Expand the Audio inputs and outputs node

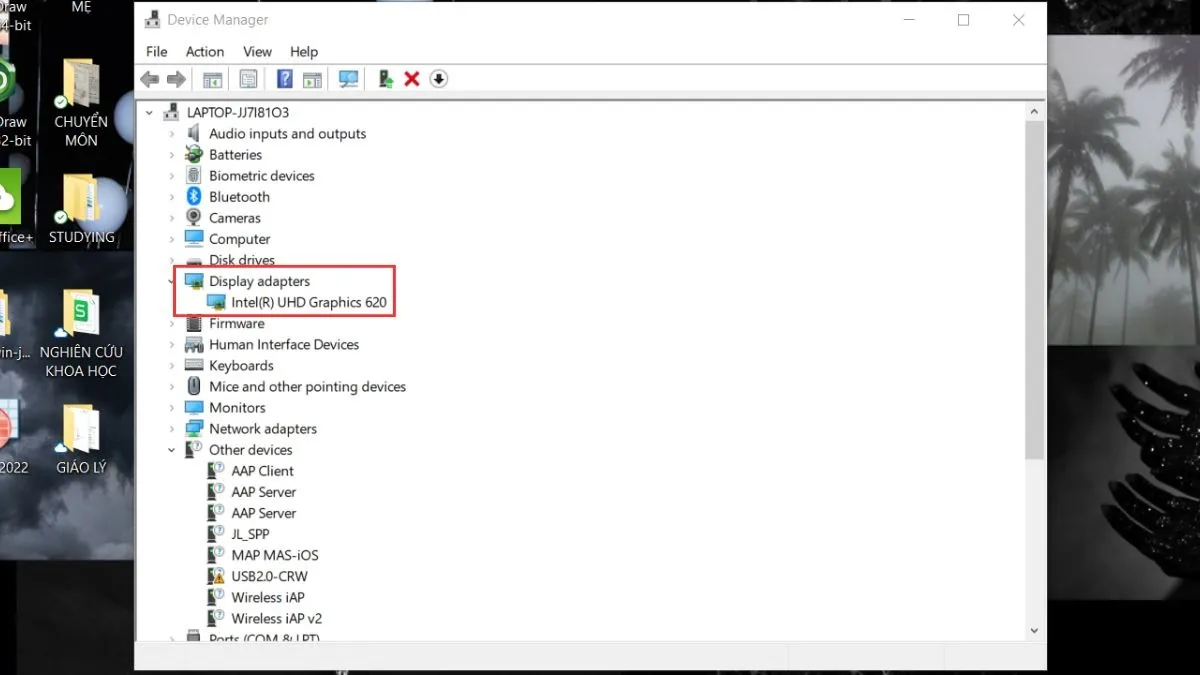click(x=172, y=134)
